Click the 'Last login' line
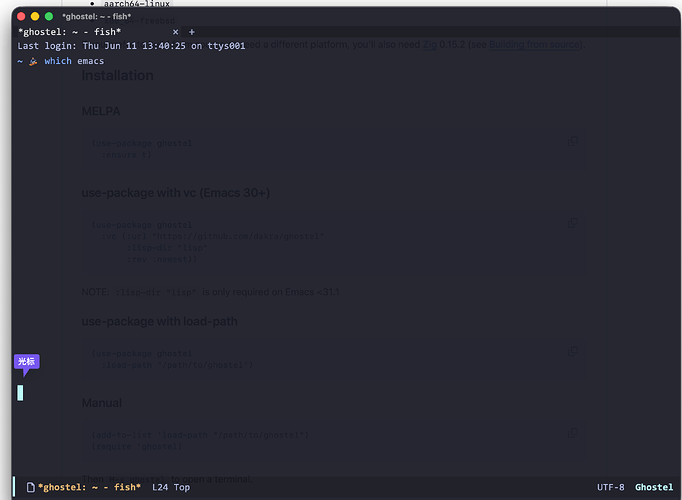The image size is (682, 500). click(131, 46)
